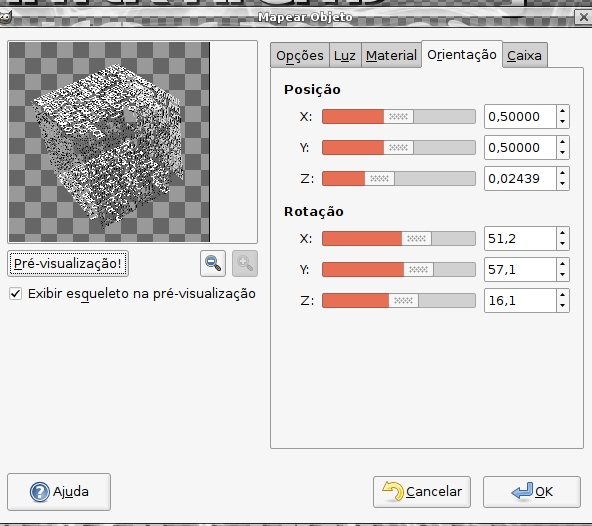Click Posição X value field 0,50000
This screenshot has height=526, width=592.
(520, 117)
